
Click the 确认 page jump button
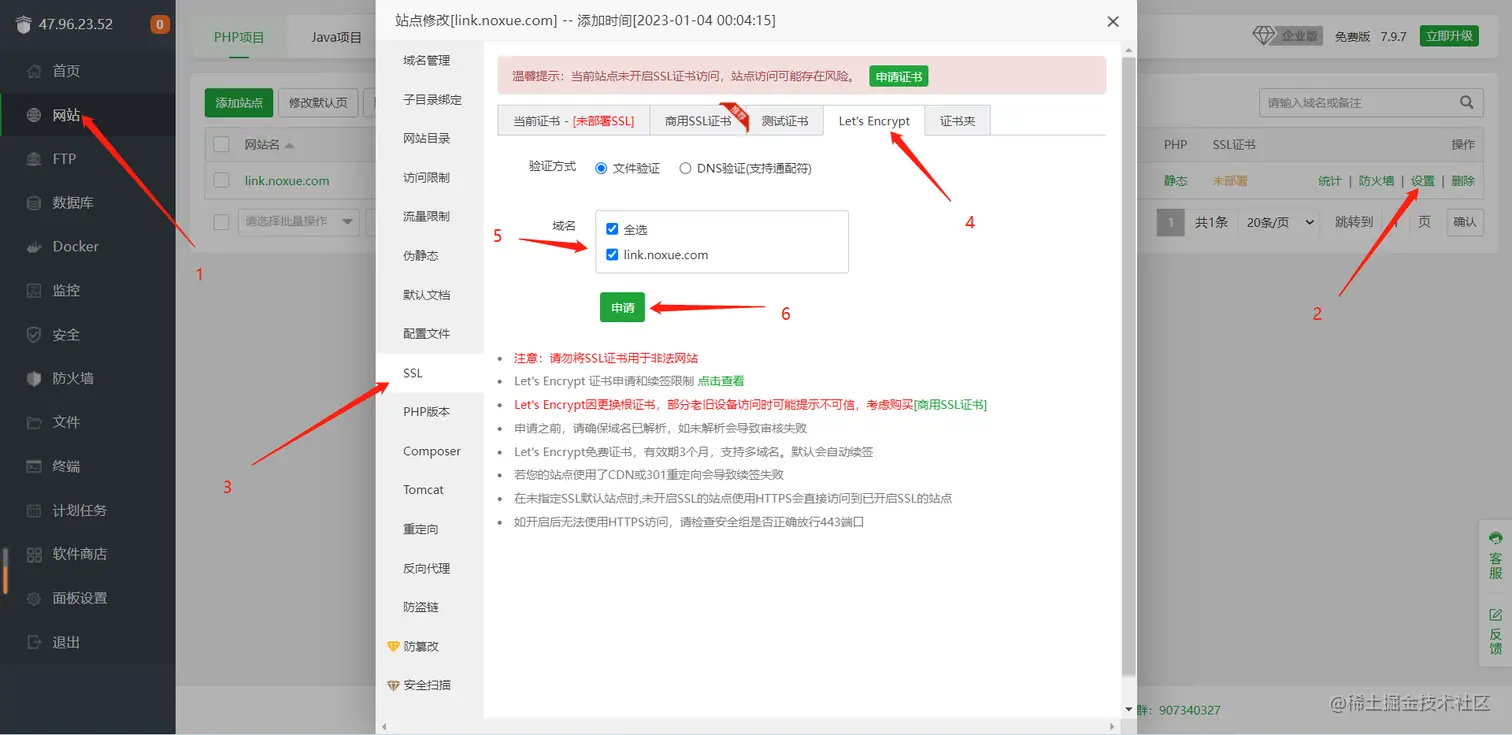[x=1464, y=222]
